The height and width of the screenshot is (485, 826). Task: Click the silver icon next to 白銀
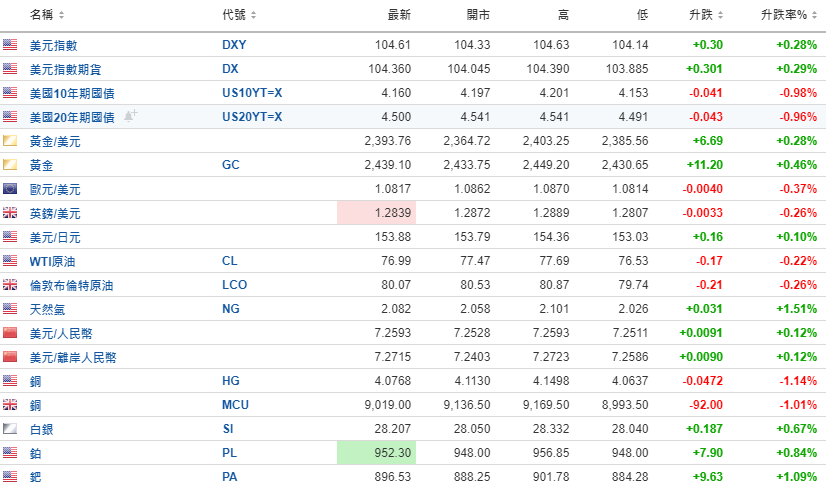point(11,429)
